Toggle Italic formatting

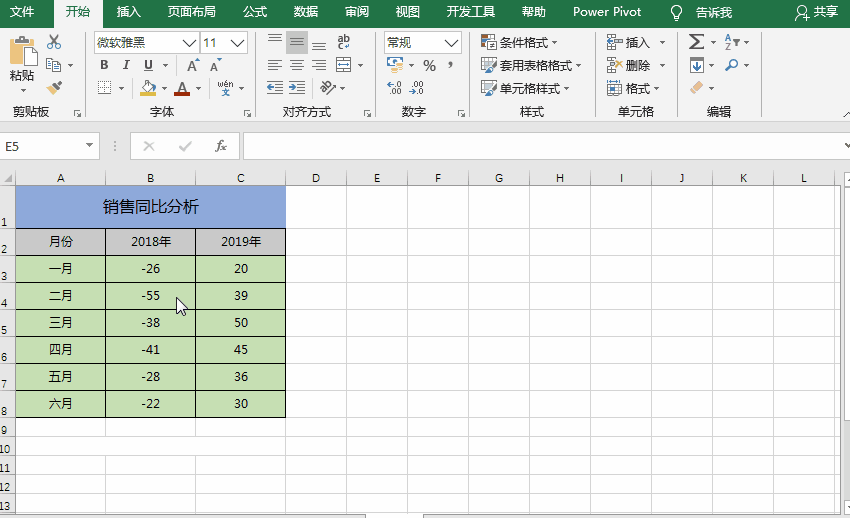click(x=126, y=65)
